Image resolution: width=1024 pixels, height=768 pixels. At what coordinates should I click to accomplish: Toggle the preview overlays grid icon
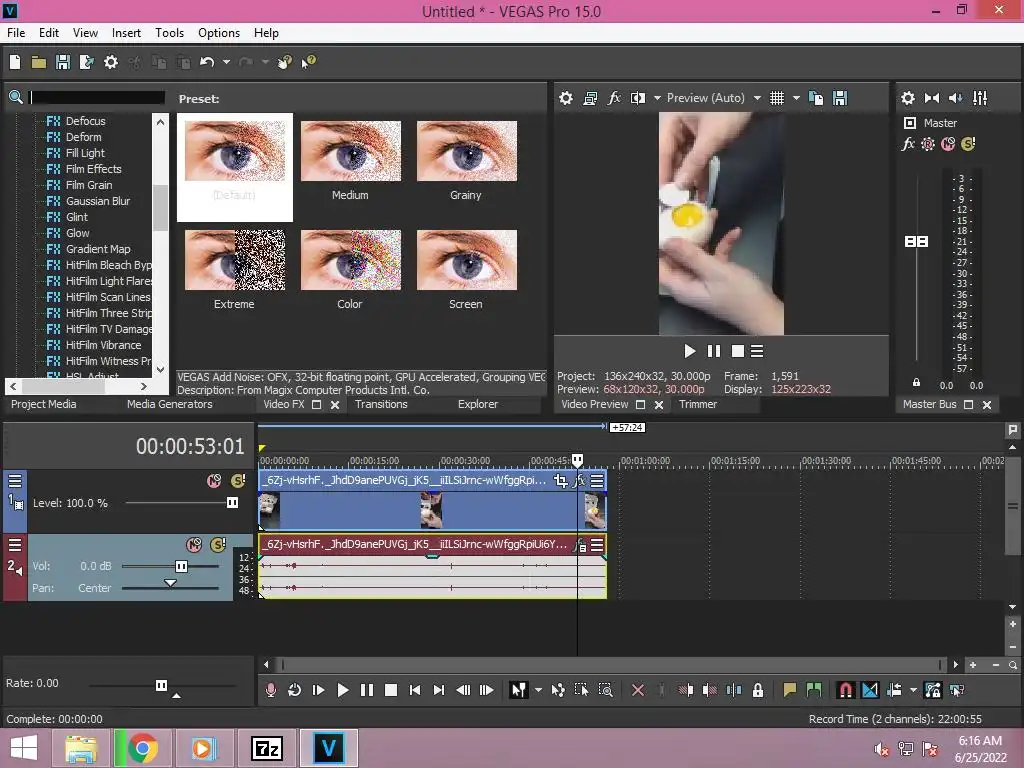pyautogui.click(x=776, y=98)
